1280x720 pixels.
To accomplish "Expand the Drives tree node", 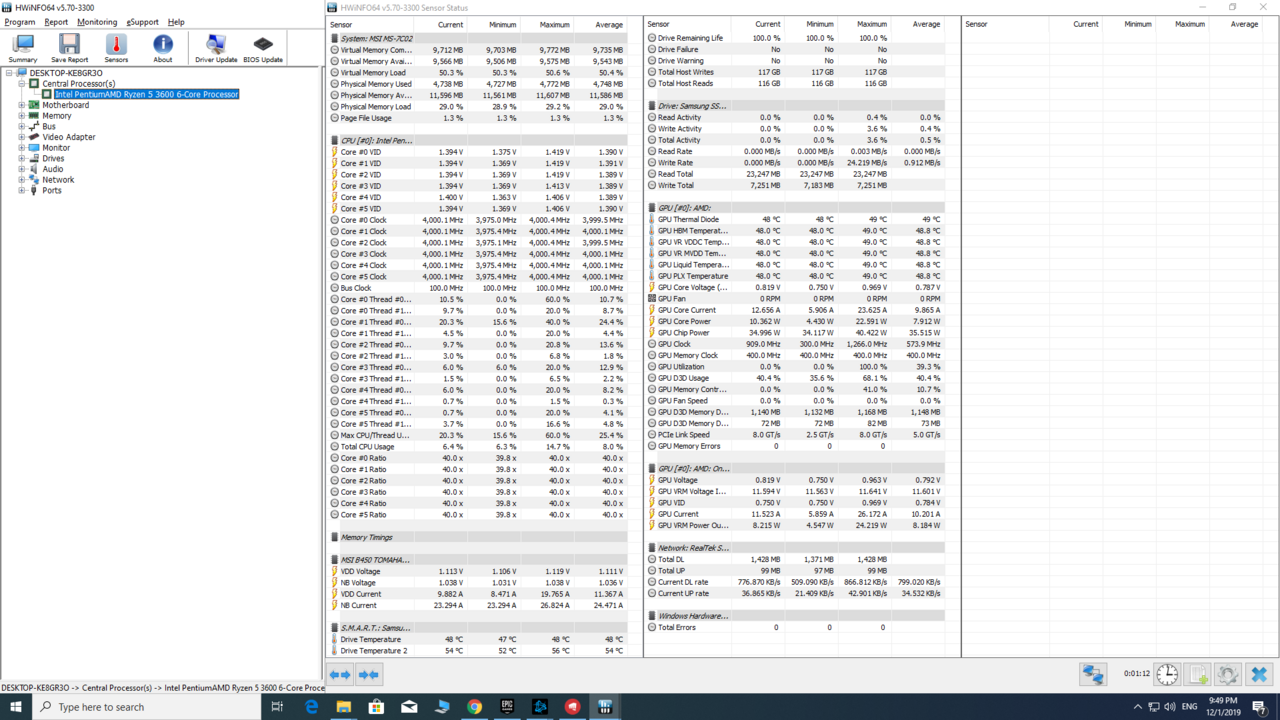I will pos(21,158).
